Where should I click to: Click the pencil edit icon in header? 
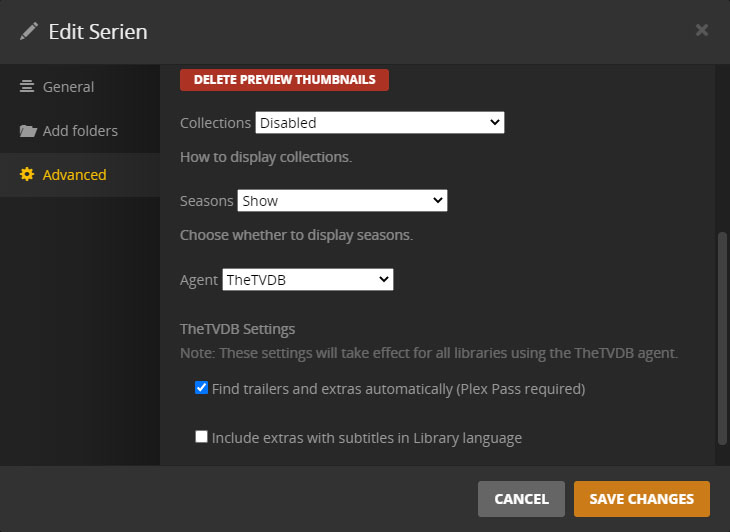click(28, 31)
